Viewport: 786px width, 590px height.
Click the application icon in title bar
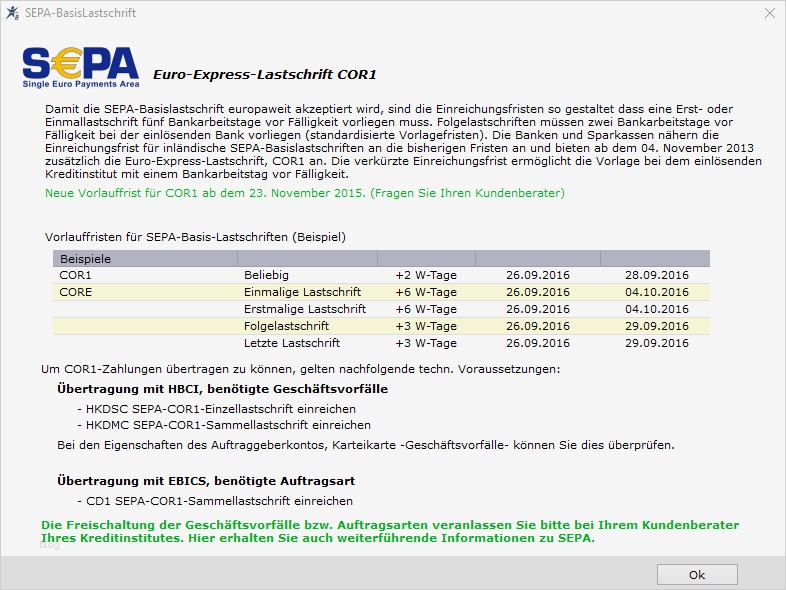coord(13,13)
